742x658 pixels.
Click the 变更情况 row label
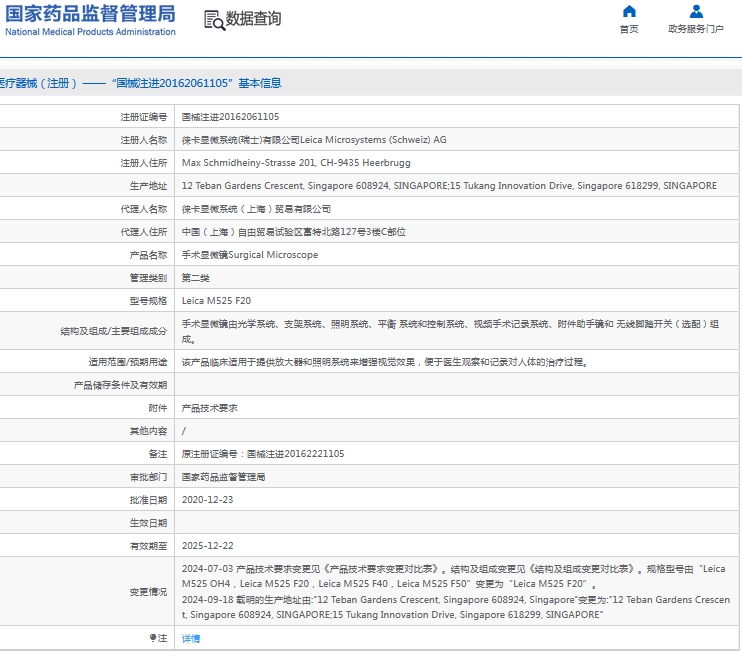click(x=149, y=592)
